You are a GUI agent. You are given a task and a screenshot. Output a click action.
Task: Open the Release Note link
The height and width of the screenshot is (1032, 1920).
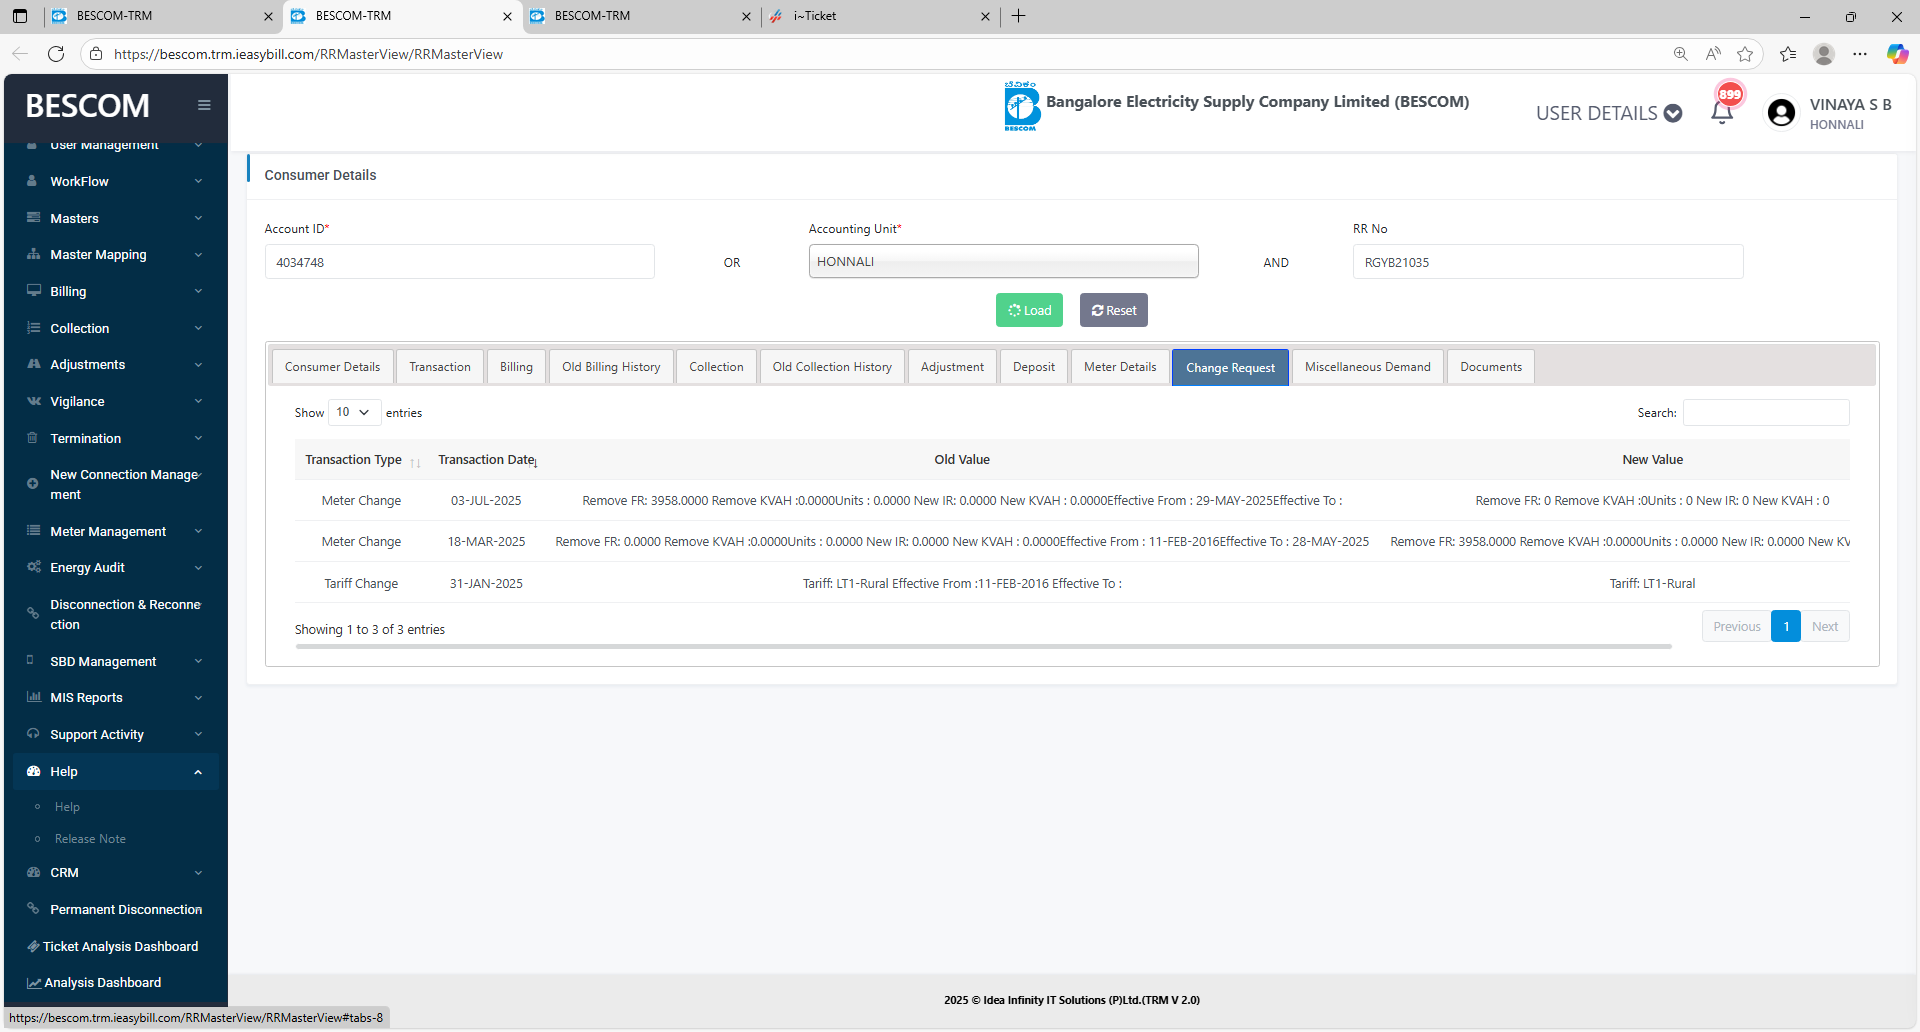90,839
